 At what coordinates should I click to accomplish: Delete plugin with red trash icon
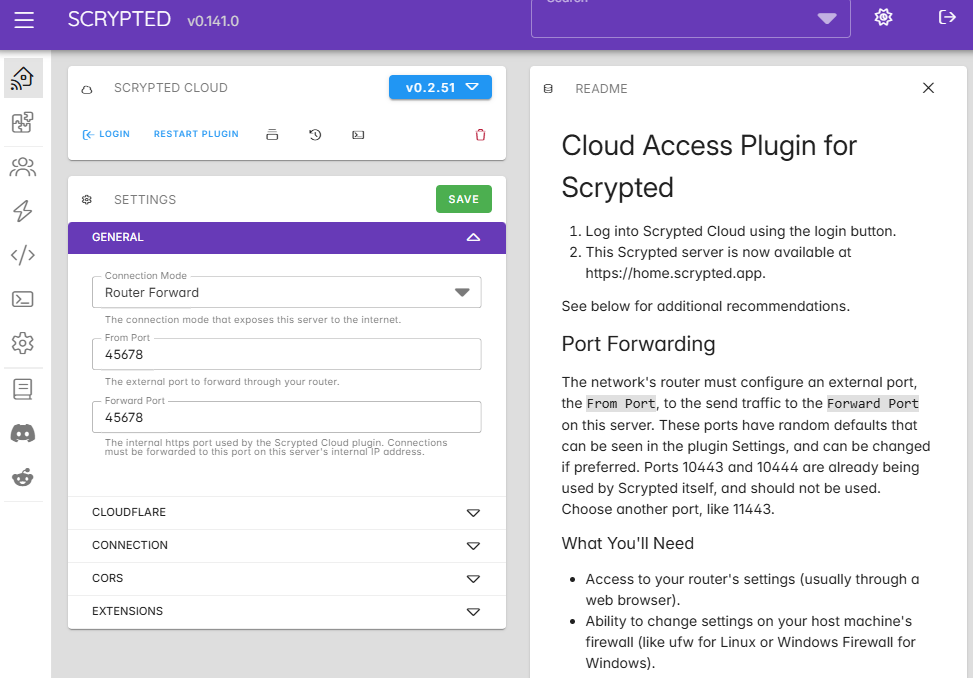480,134
